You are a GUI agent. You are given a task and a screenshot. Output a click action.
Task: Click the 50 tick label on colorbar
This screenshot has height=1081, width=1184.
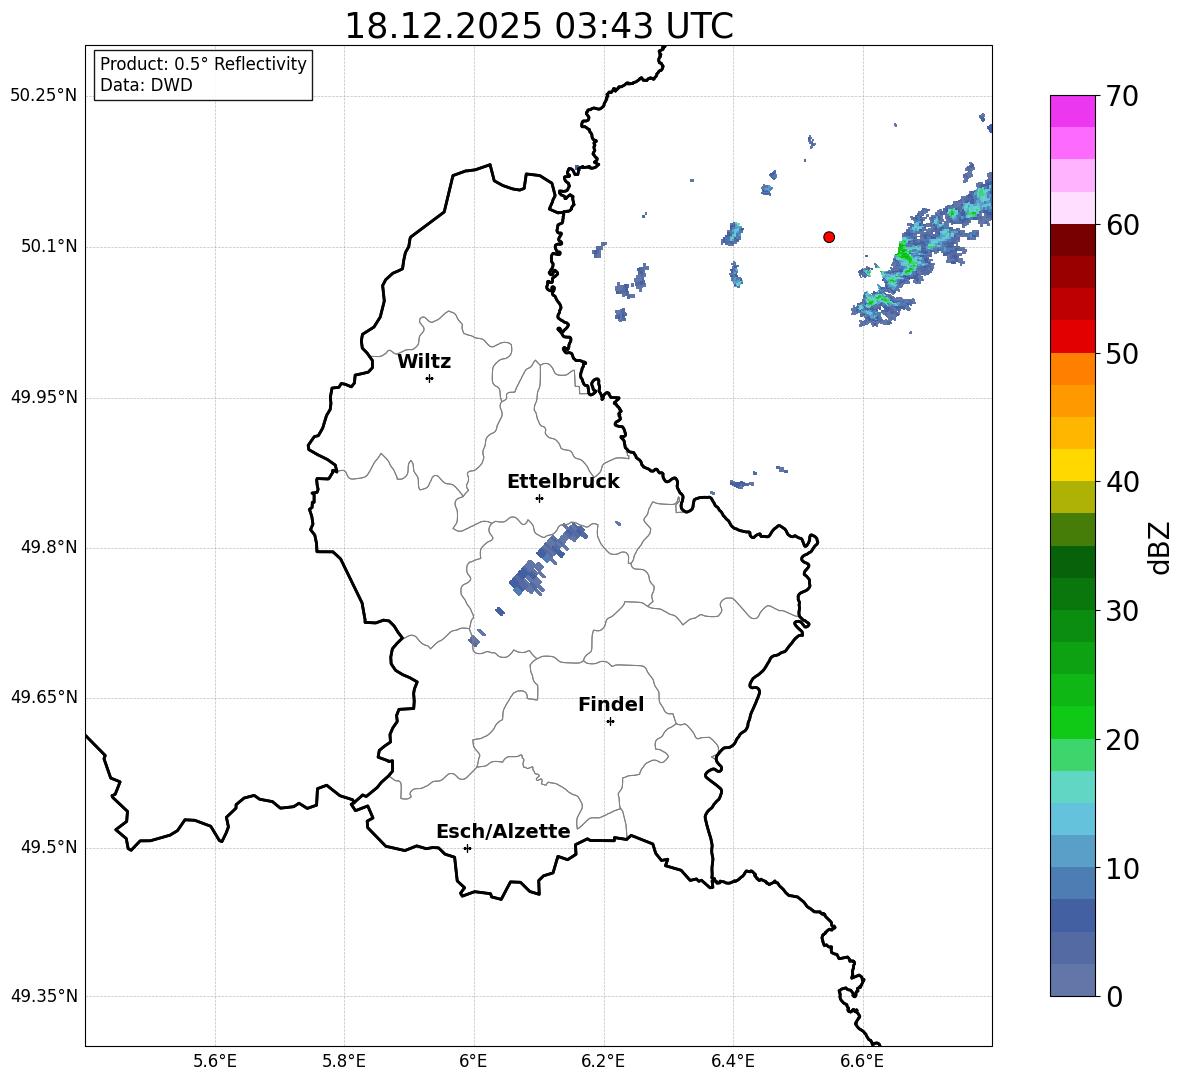click(1122, 353)
